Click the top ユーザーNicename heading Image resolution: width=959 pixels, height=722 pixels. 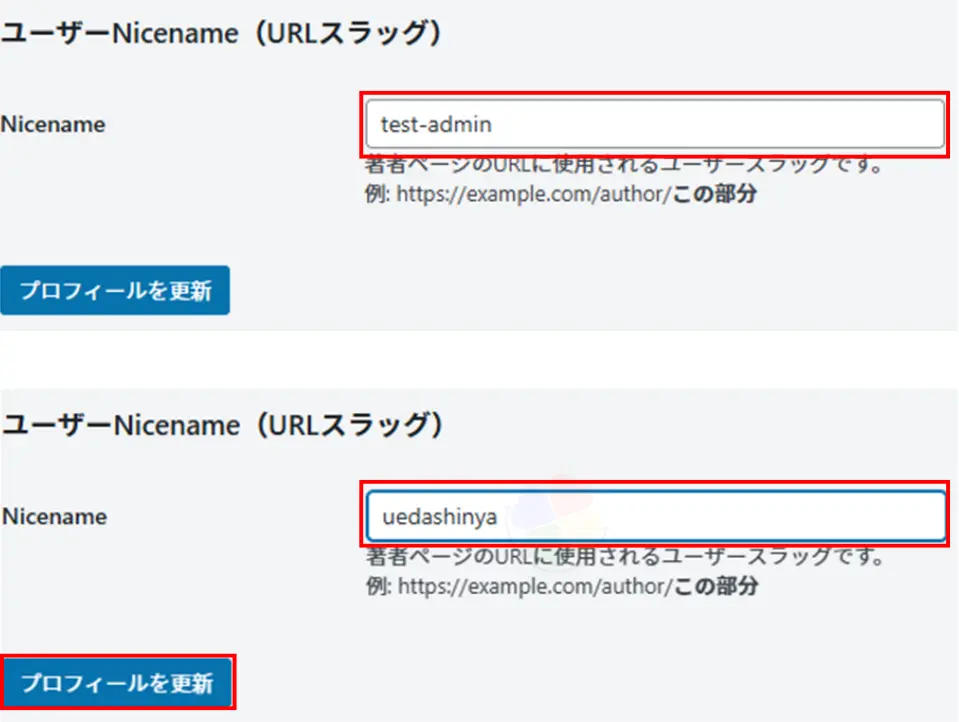tap(221, 33)
